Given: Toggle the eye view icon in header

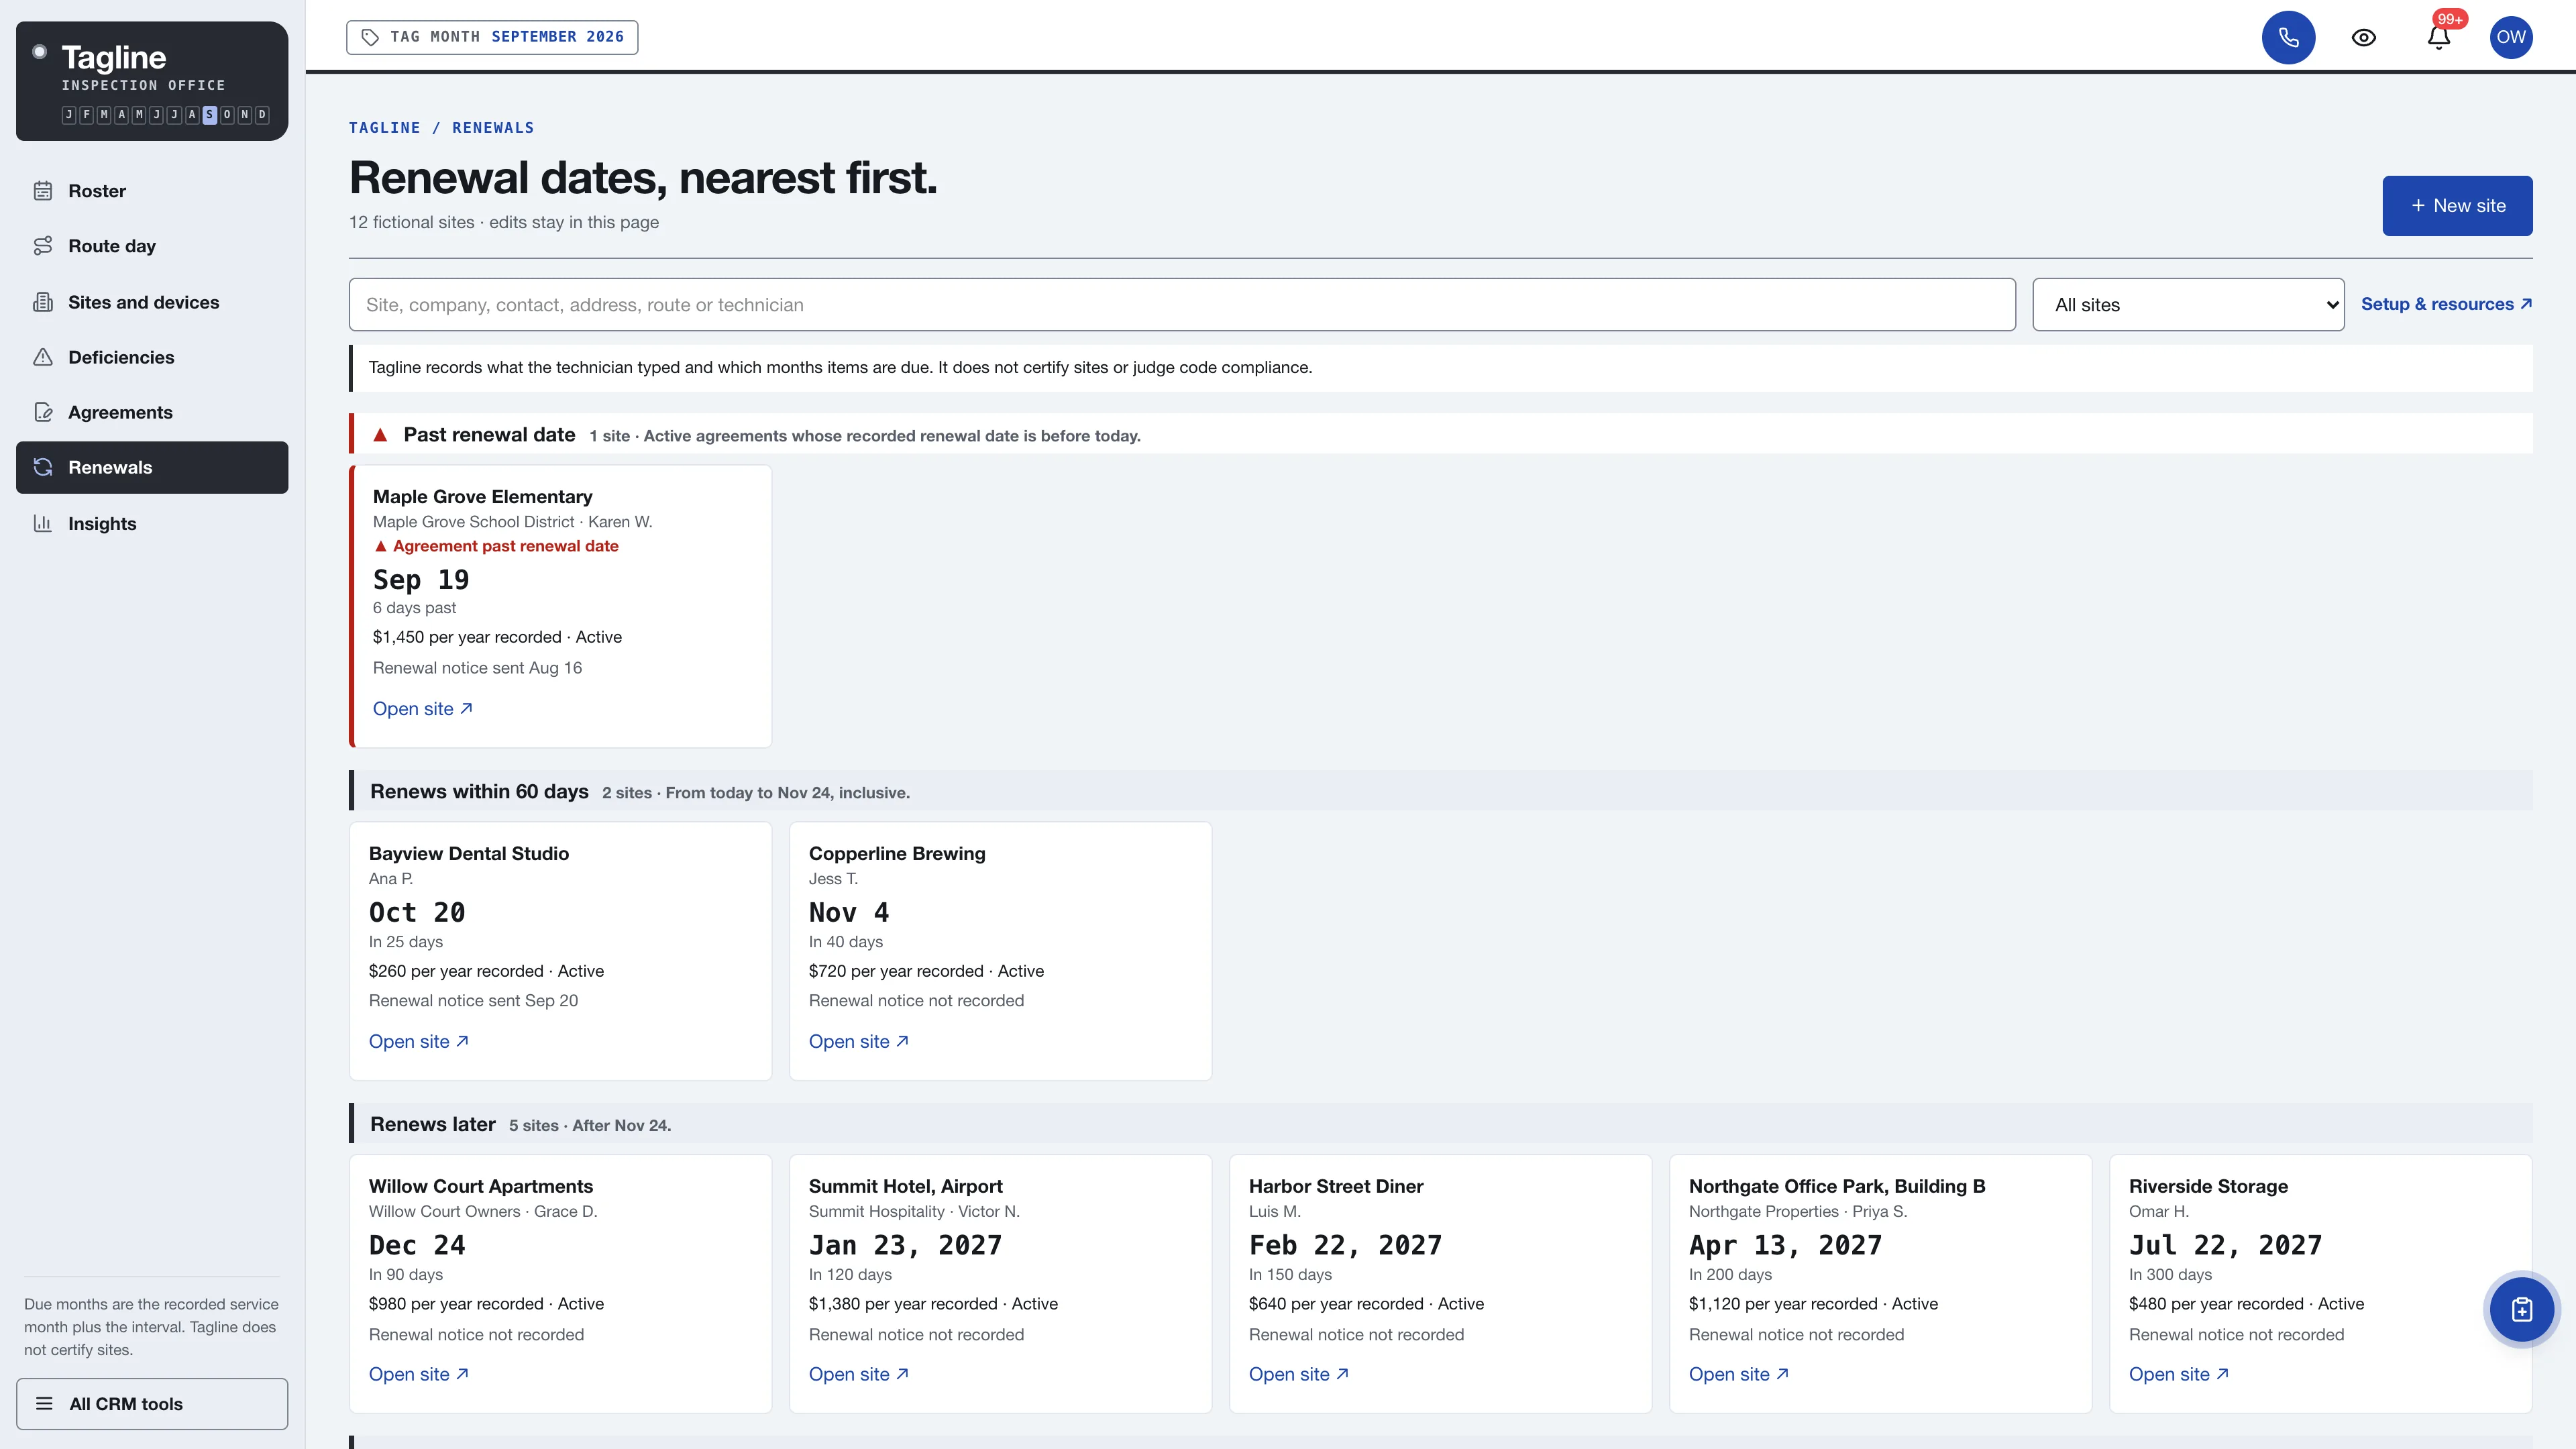Looking at the screenshot, I should 2363,38.
